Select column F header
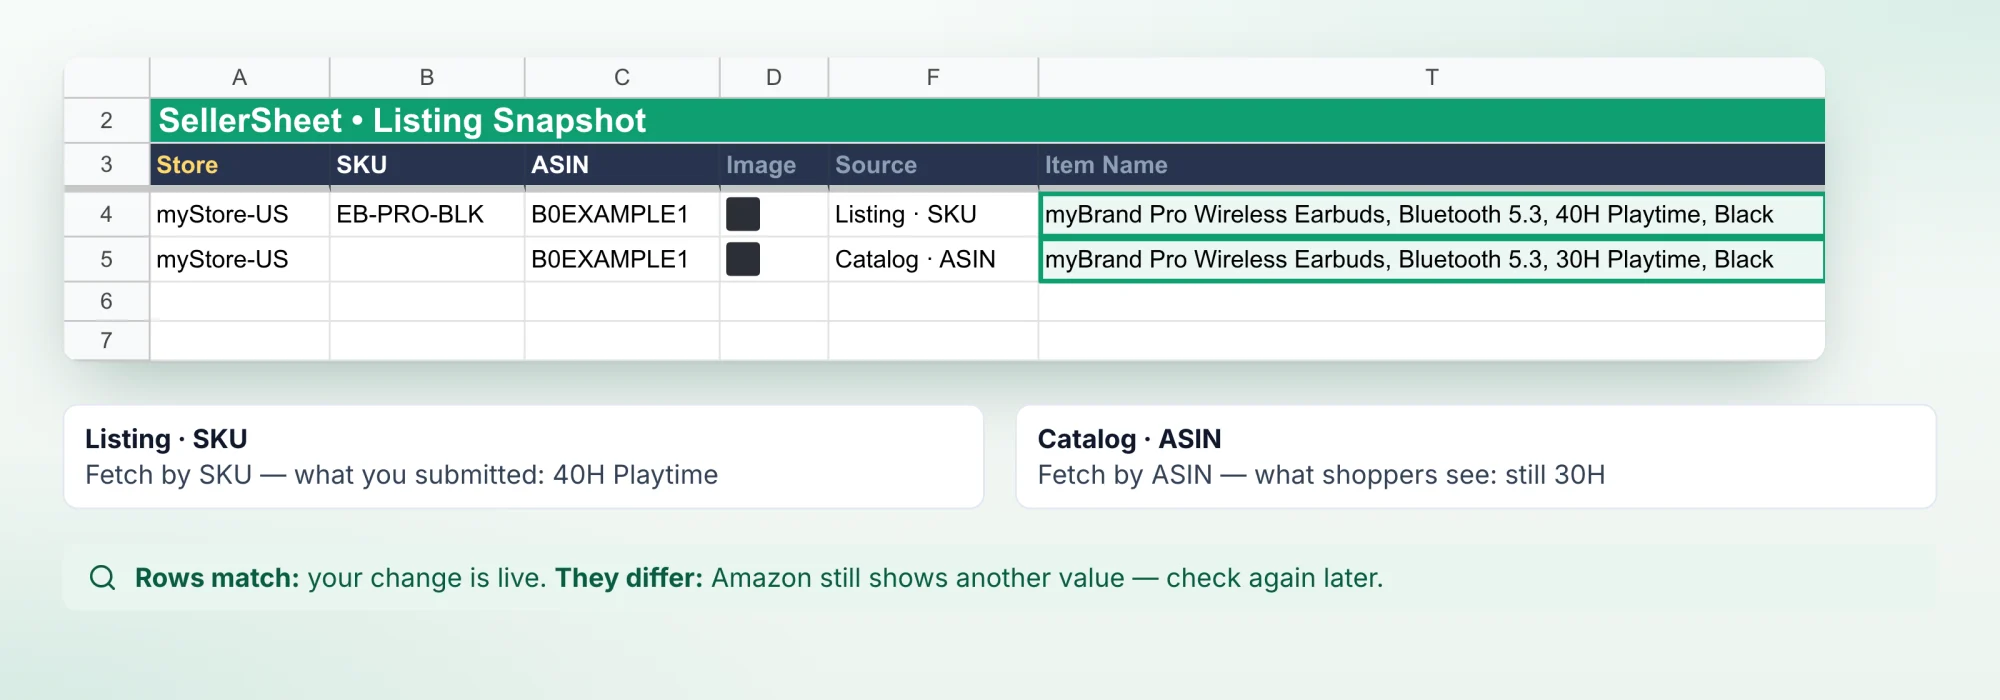This screenshot has width=2000, height=700. [x=933, y=77]
